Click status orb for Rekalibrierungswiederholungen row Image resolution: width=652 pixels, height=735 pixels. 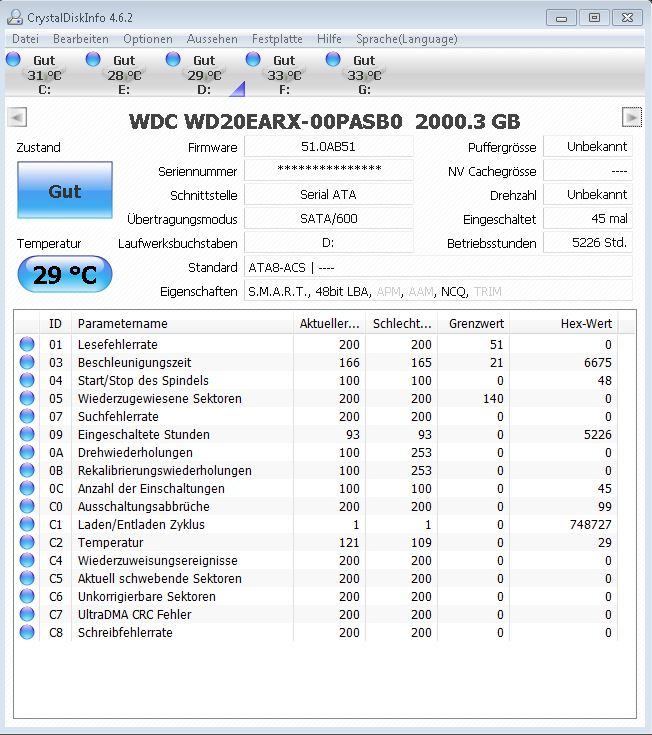[27, 470]
